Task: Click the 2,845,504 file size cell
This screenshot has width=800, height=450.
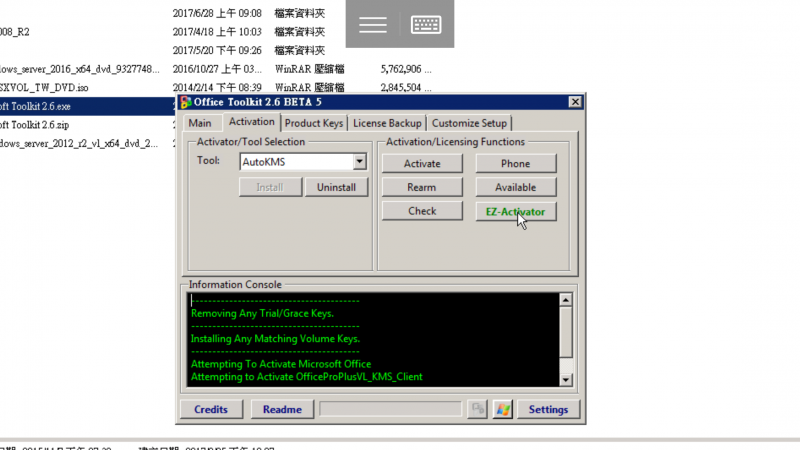Action: (x=406, y=88)
